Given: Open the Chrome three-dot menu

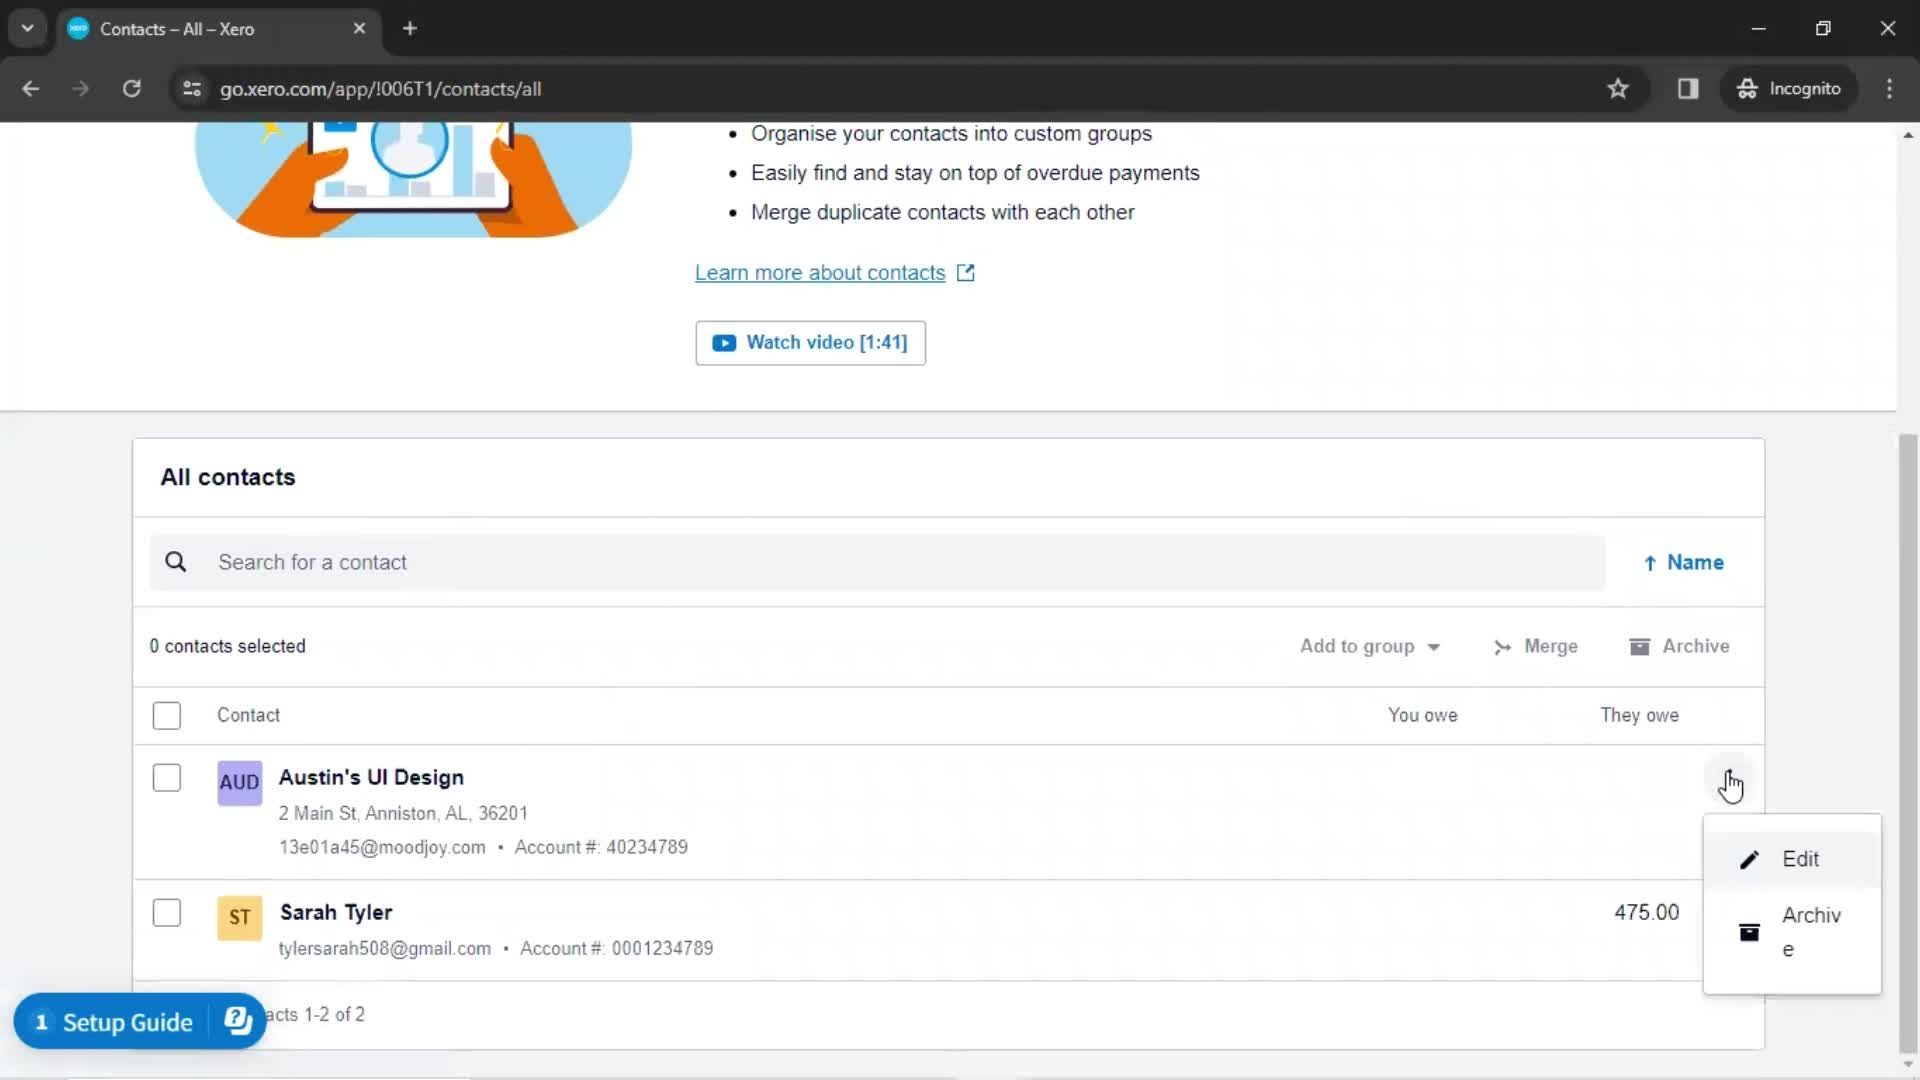Looking at the screenshot, I should [x=1889, y=89].
